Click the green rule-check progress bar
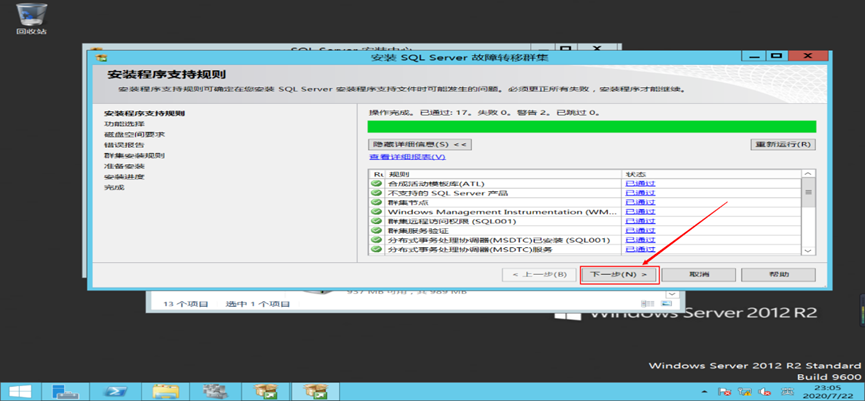The image size is (865, 401). click(592, 127)
